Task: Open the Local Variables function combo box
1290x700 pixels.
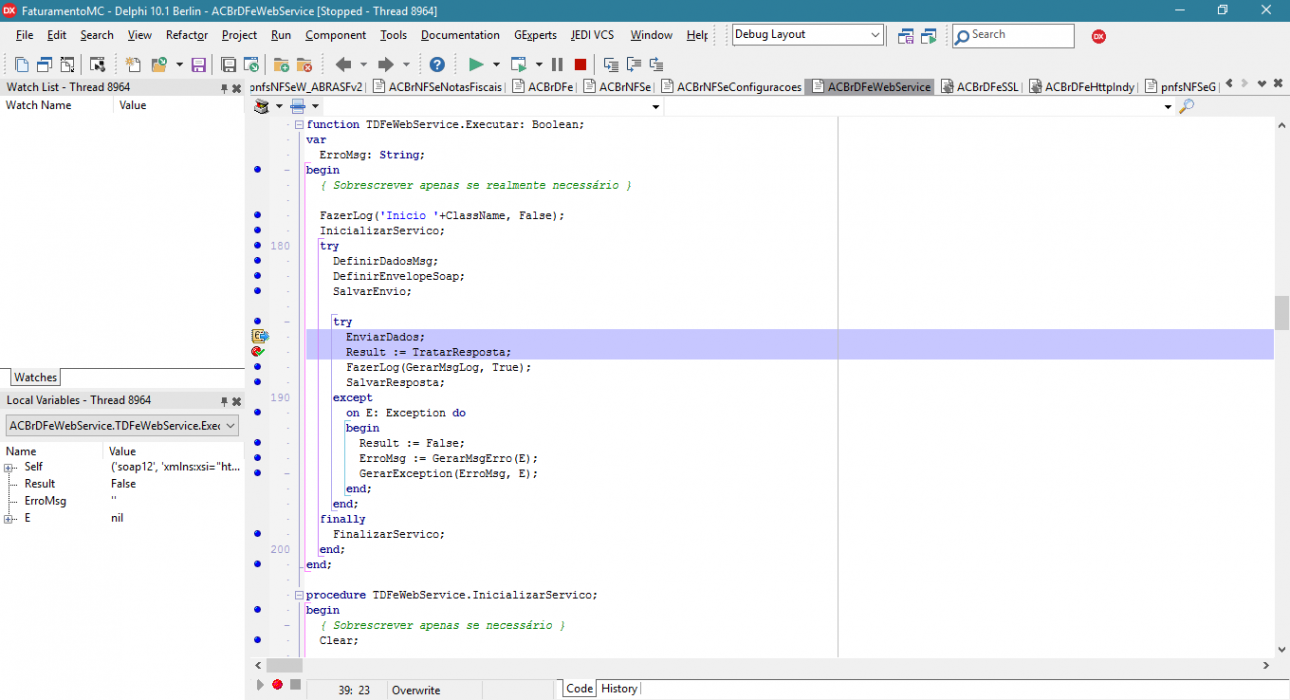Action: (x=122, y=426)
